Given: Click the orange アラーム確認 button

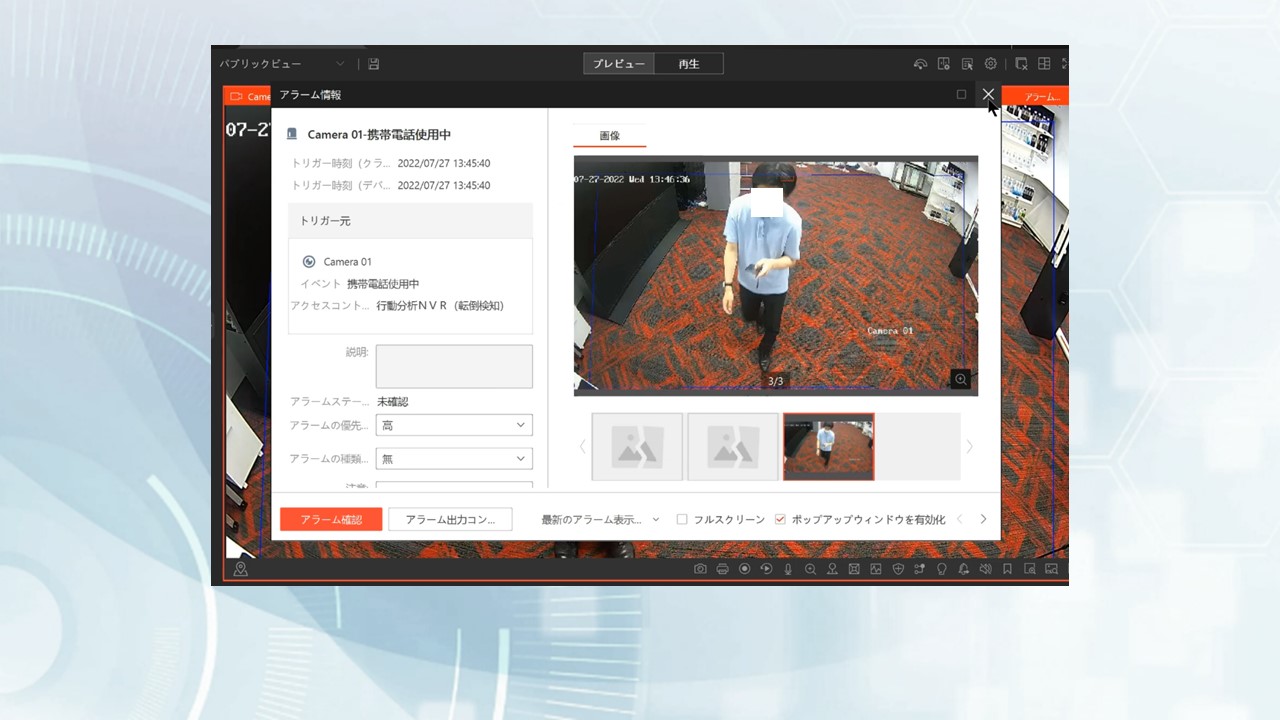Looking at the screenshot, I should (331, 520).
